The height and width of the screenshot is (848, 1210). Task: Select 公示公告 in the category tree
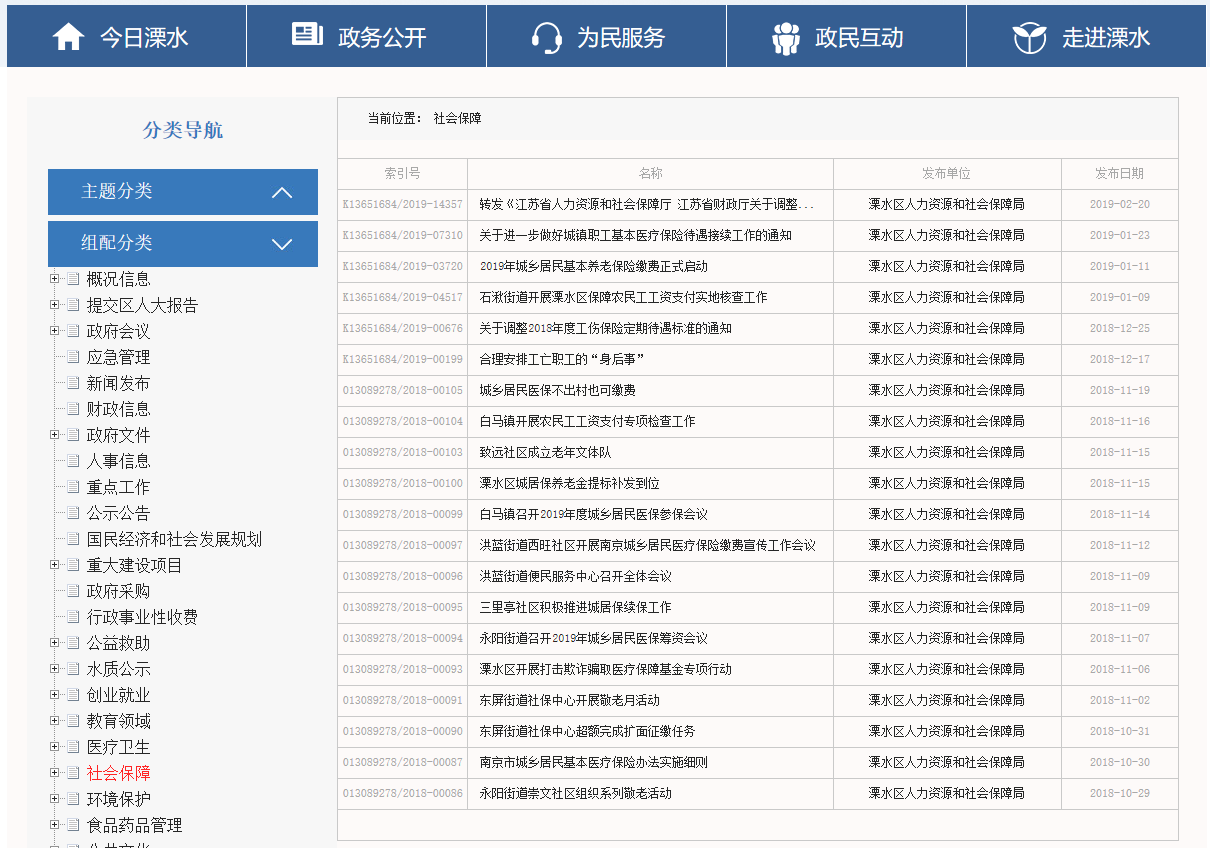click(x=118, y=513)
